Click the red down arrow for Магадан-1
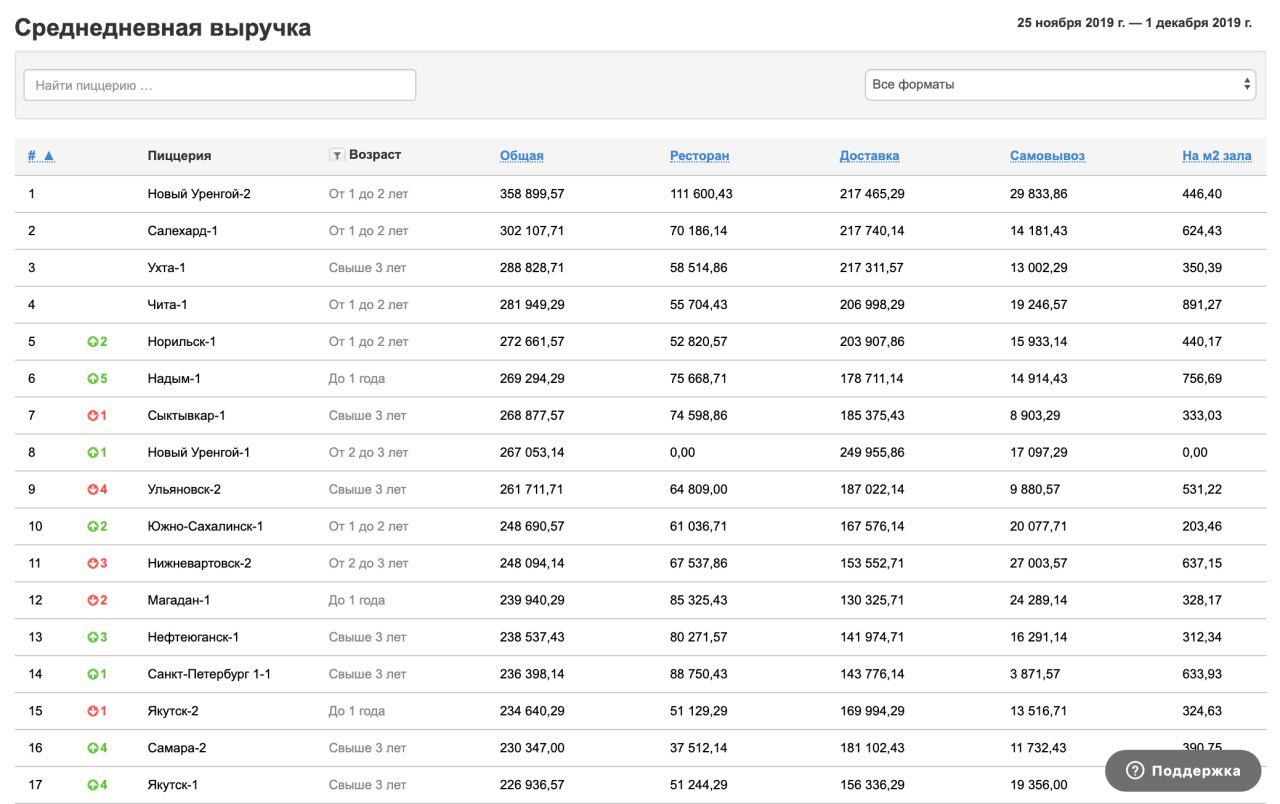 (x=93, y=601)
